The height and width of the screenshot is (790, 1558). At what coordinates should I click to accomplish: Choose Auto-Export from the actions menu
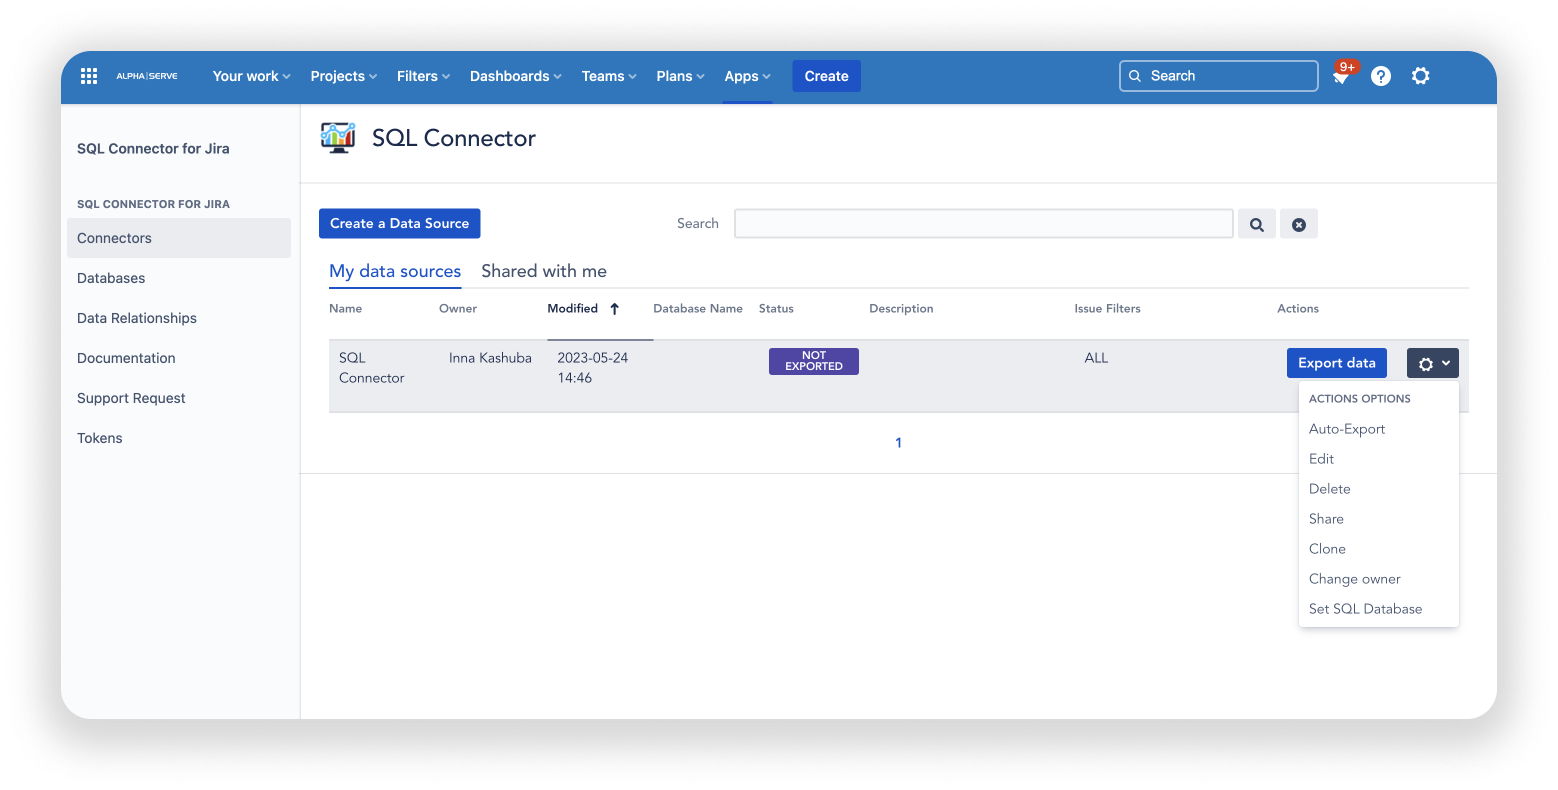[1347, 428]
